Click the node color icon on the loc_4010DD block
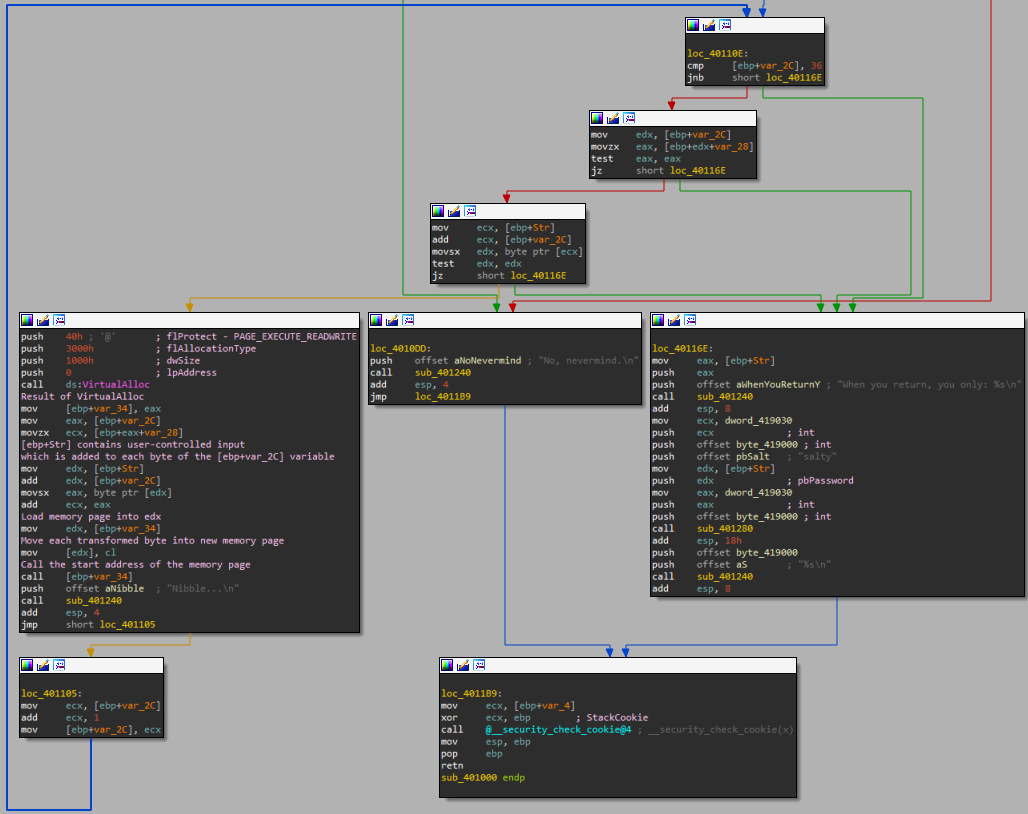The height and width of the screenshot is (814, 1028). point(378,320)
